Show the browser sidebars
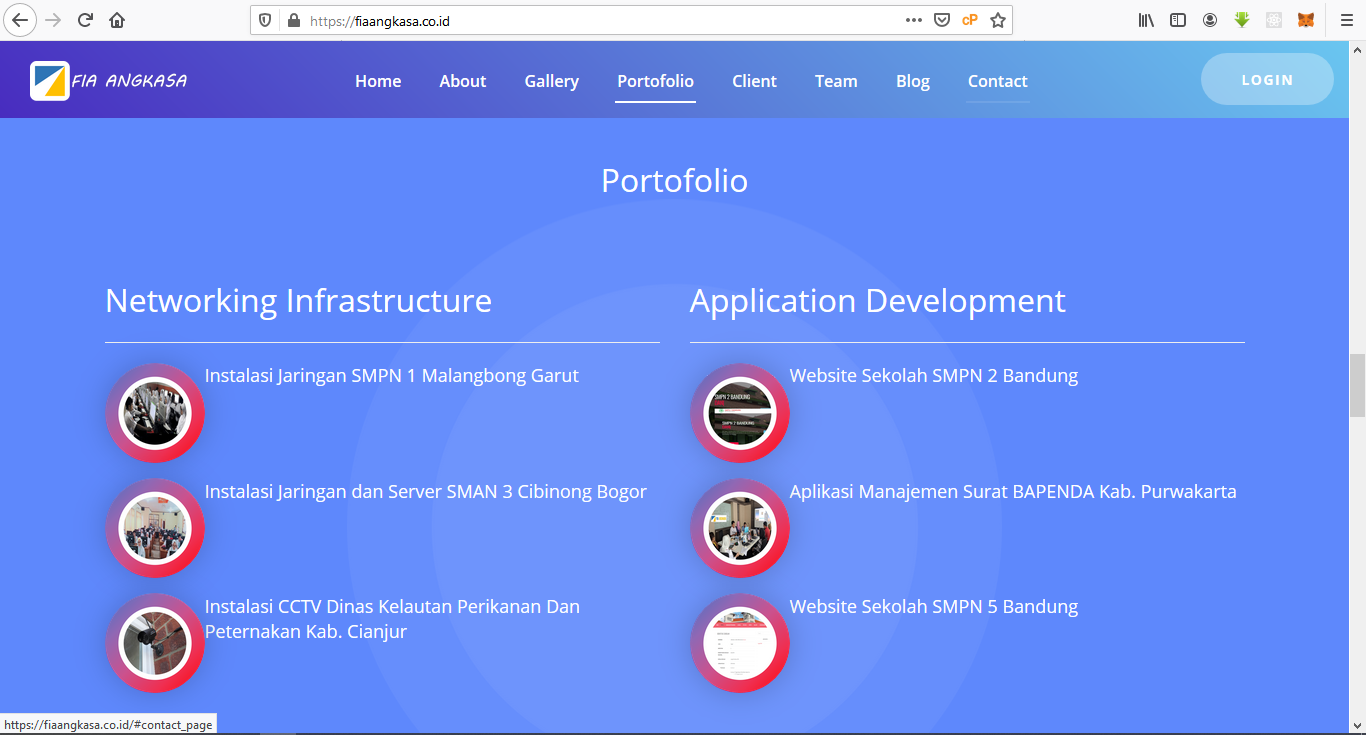 coord(1178,20)
